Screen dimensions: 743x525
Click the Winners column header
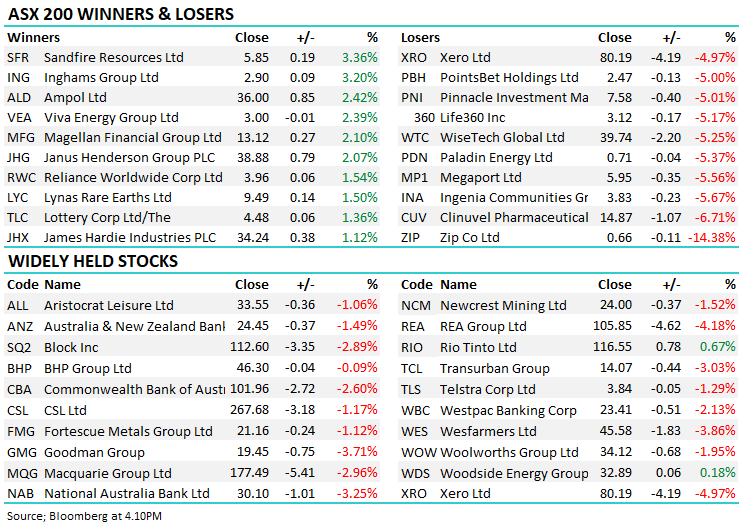click(33, 37)
